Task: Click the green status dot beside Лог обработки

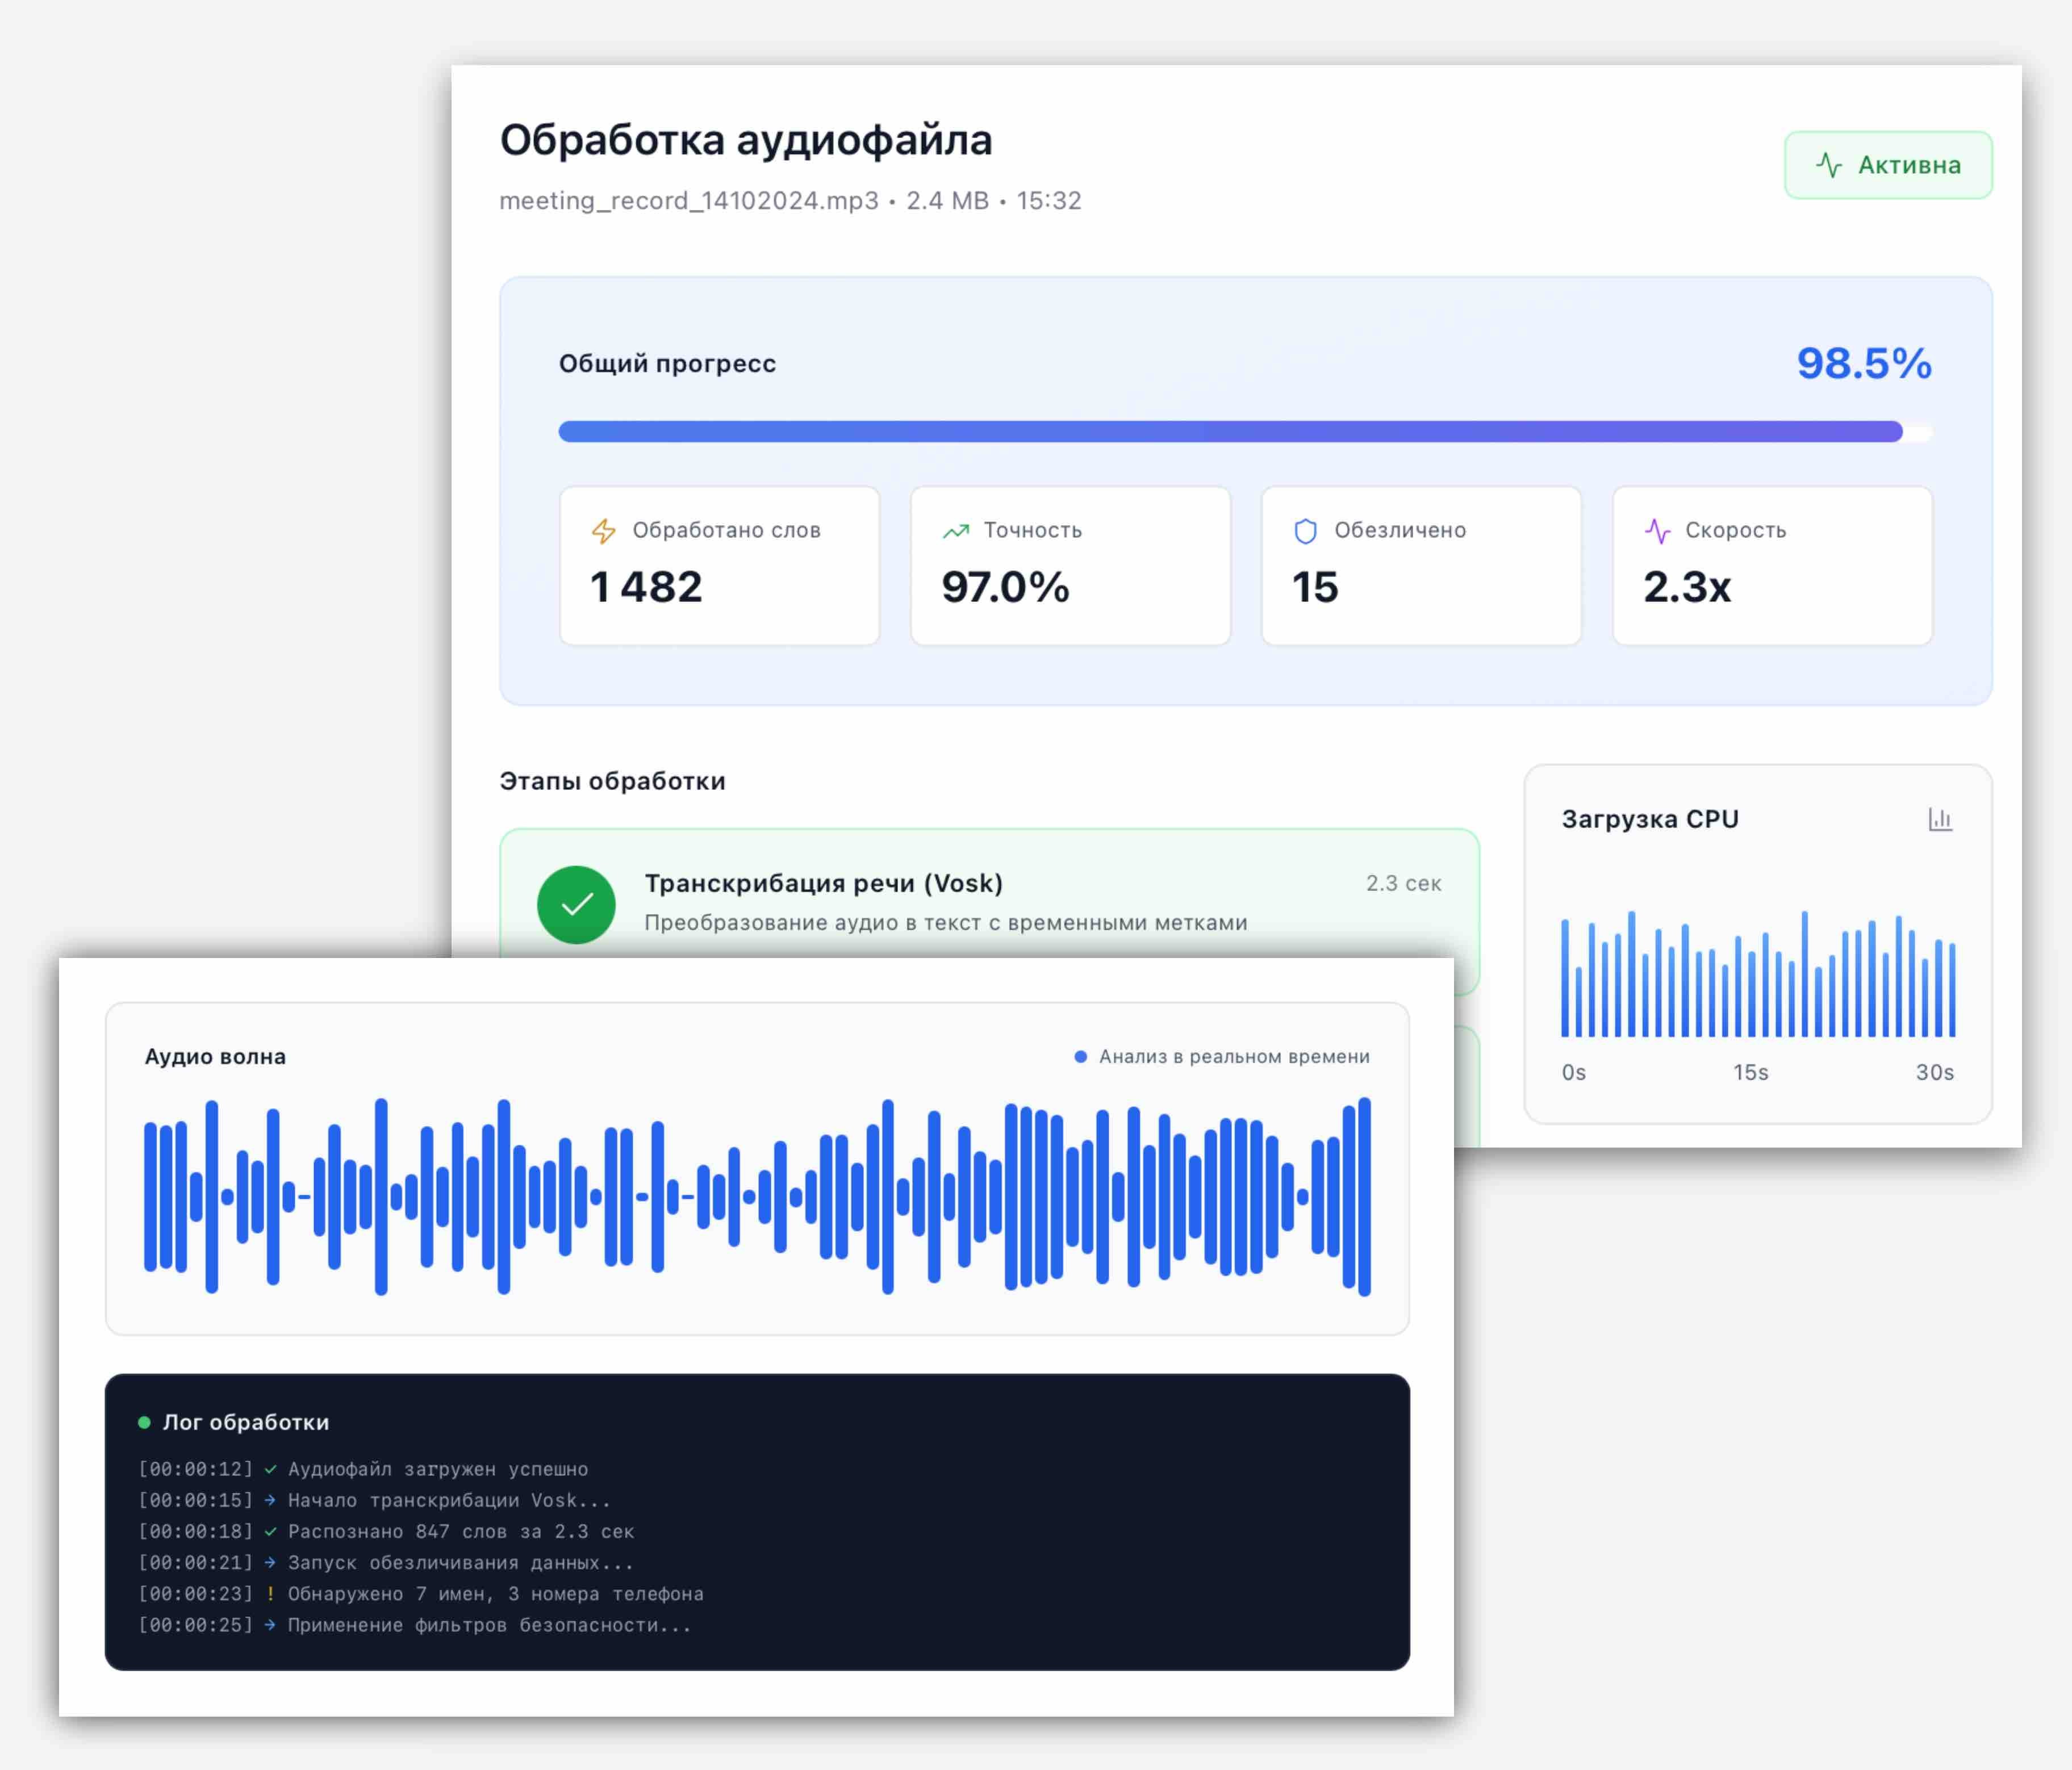Action: point(144,1422)
